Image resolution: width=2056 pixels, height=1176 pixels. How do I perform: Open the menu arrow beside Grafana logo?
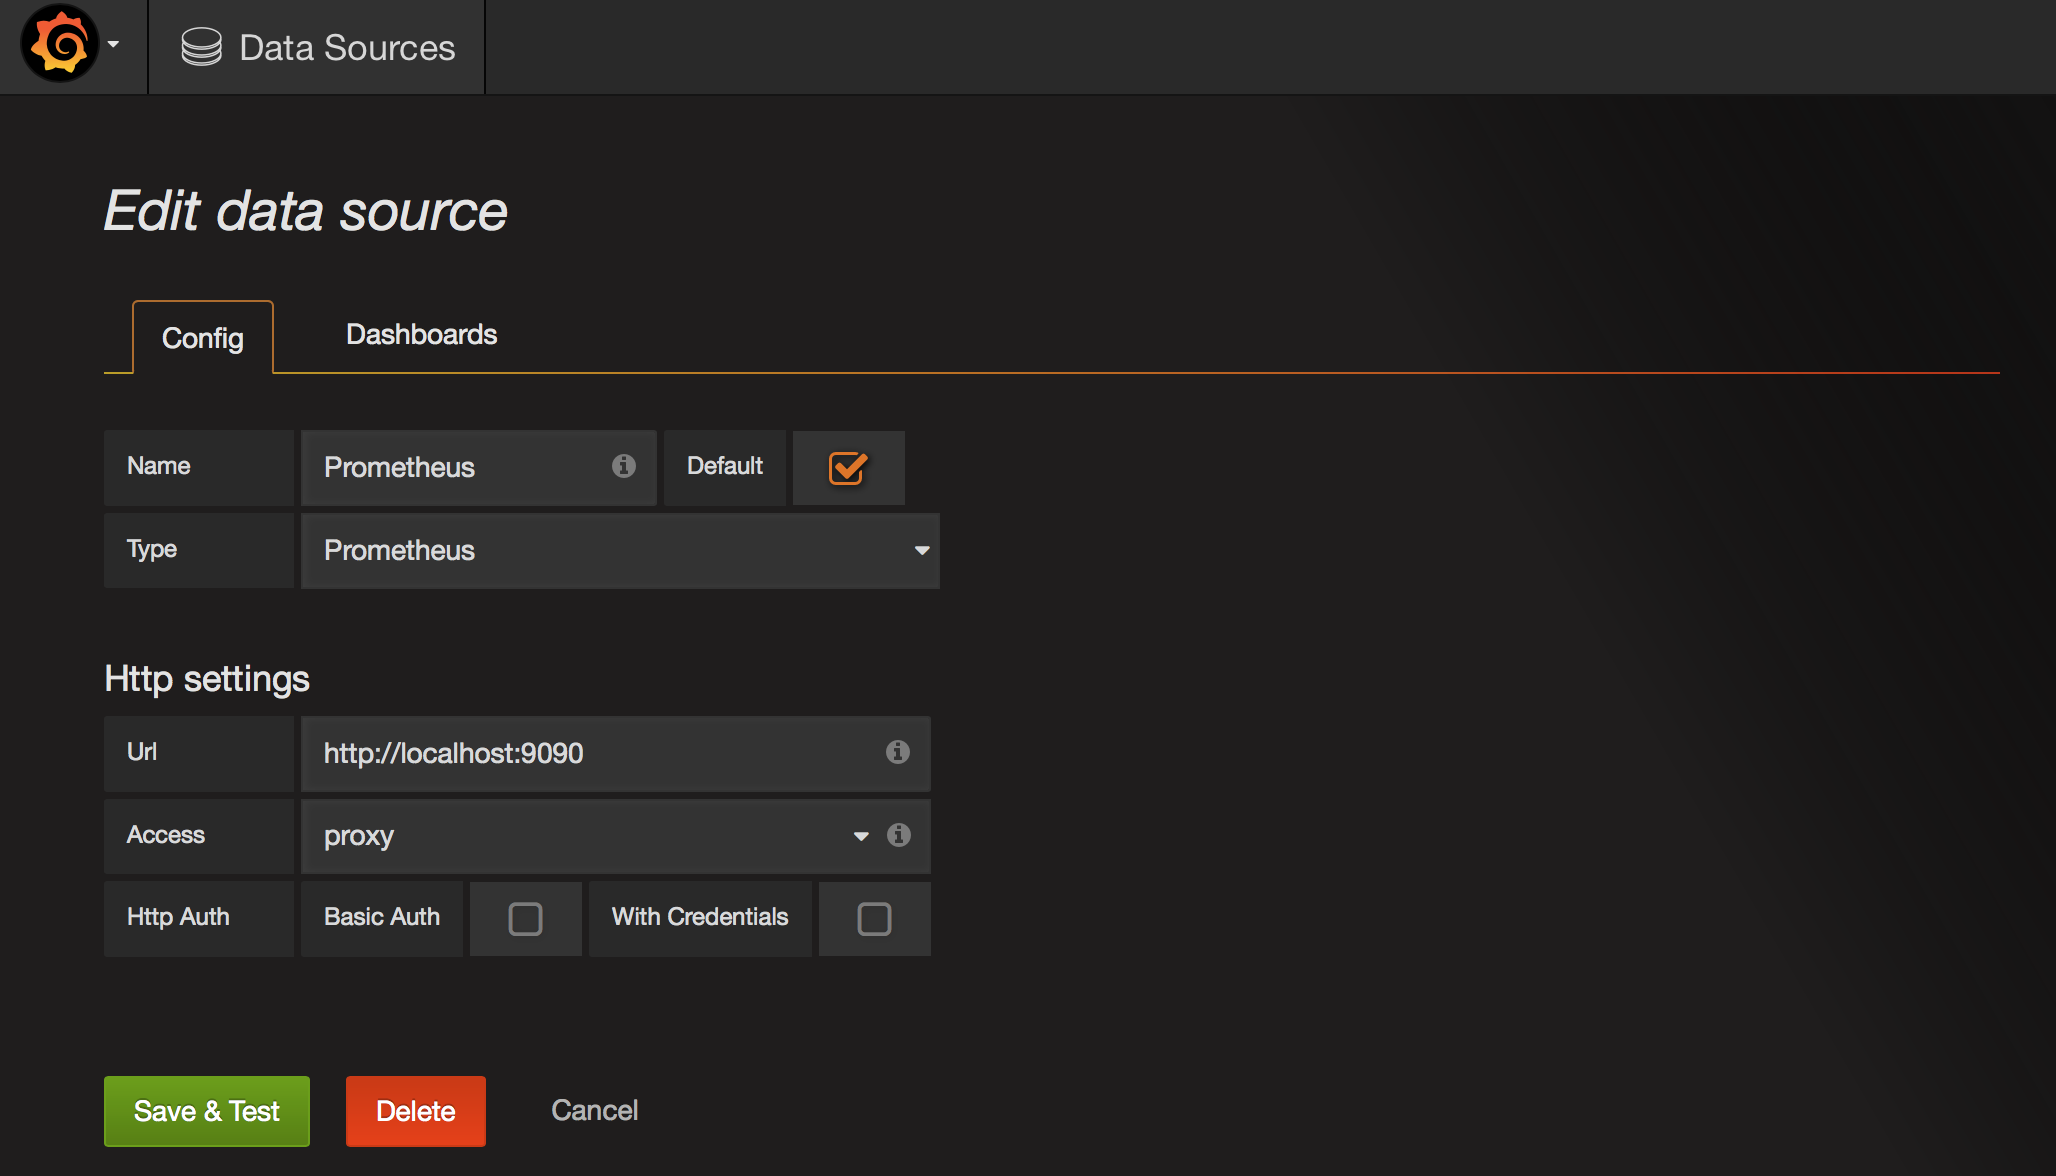pyautogui.click(x=113, y=45)
